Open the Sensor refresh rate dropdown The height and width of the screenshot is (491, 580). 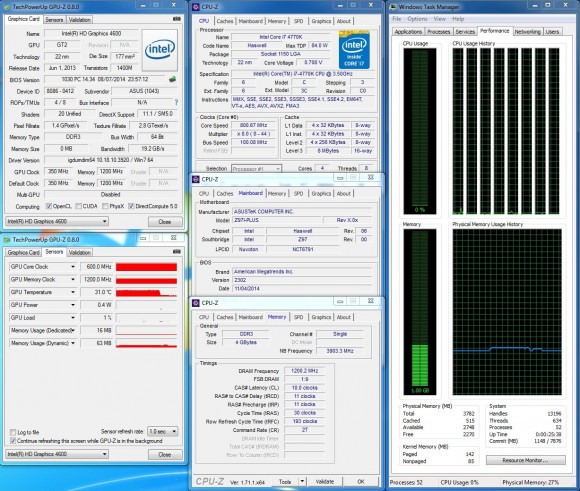click(x=163, y=431)
